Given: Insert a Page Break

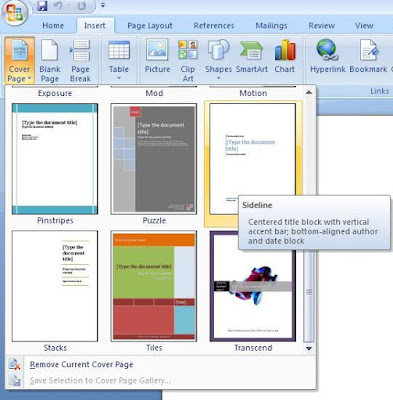Looking at the screenshot, I should 80,60.
